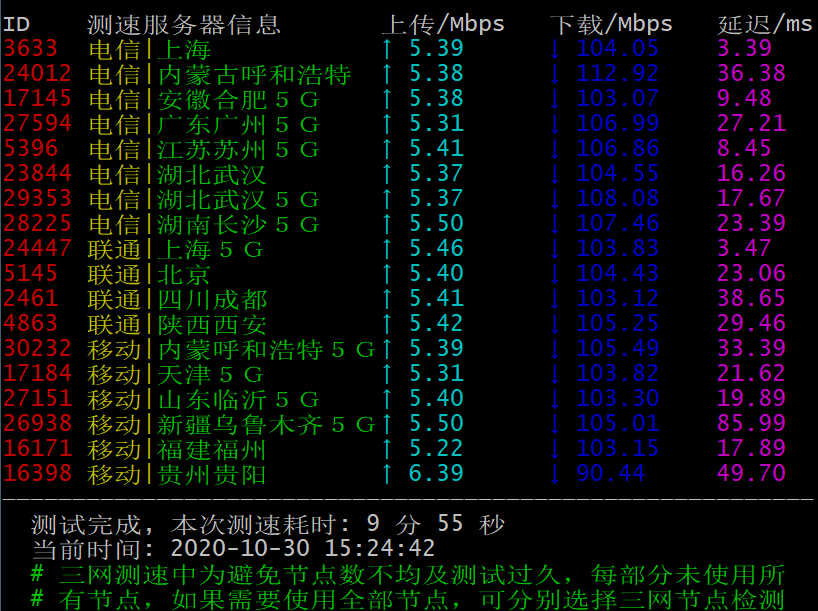Screen dimensions: 818x611
Task: Click the 下载/Mbps column header
Action: pos(611,25)
